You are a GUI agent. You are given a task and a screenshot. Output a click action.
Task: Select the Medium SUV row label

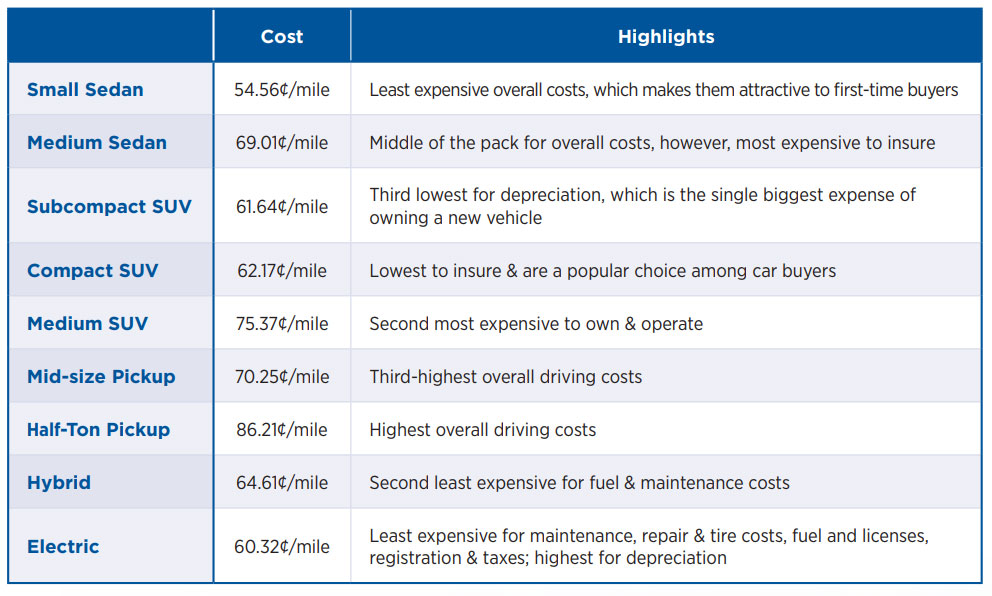click(87, 324)
